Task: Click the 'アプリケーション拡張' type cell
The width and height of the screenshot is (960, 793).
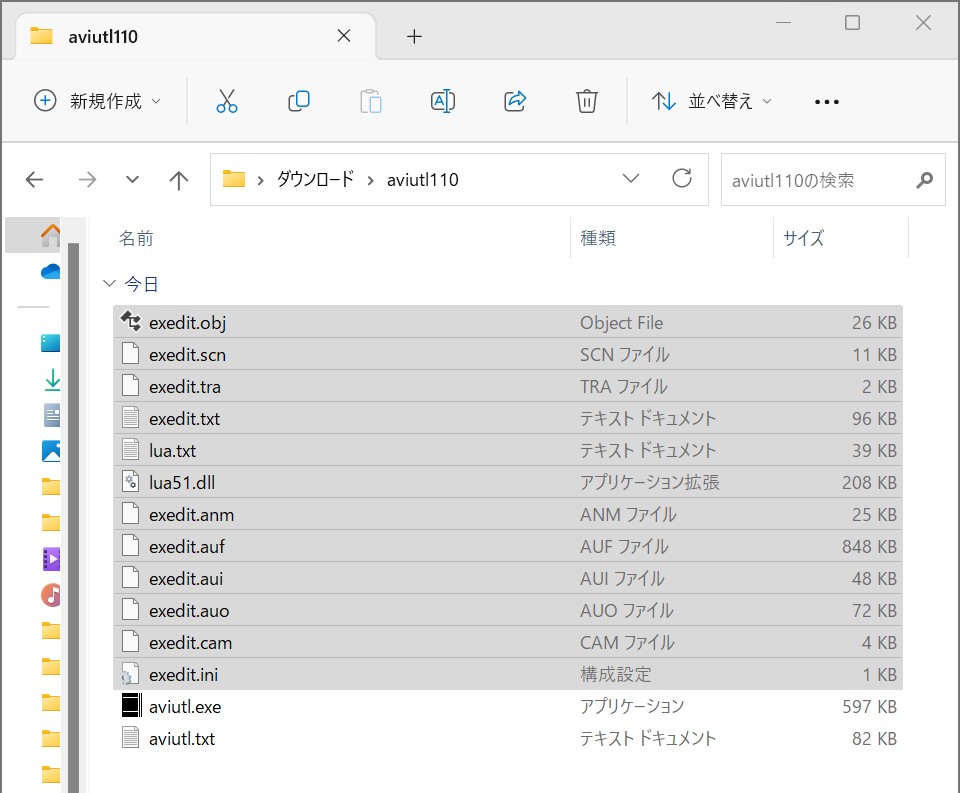Action: point(650,483)
